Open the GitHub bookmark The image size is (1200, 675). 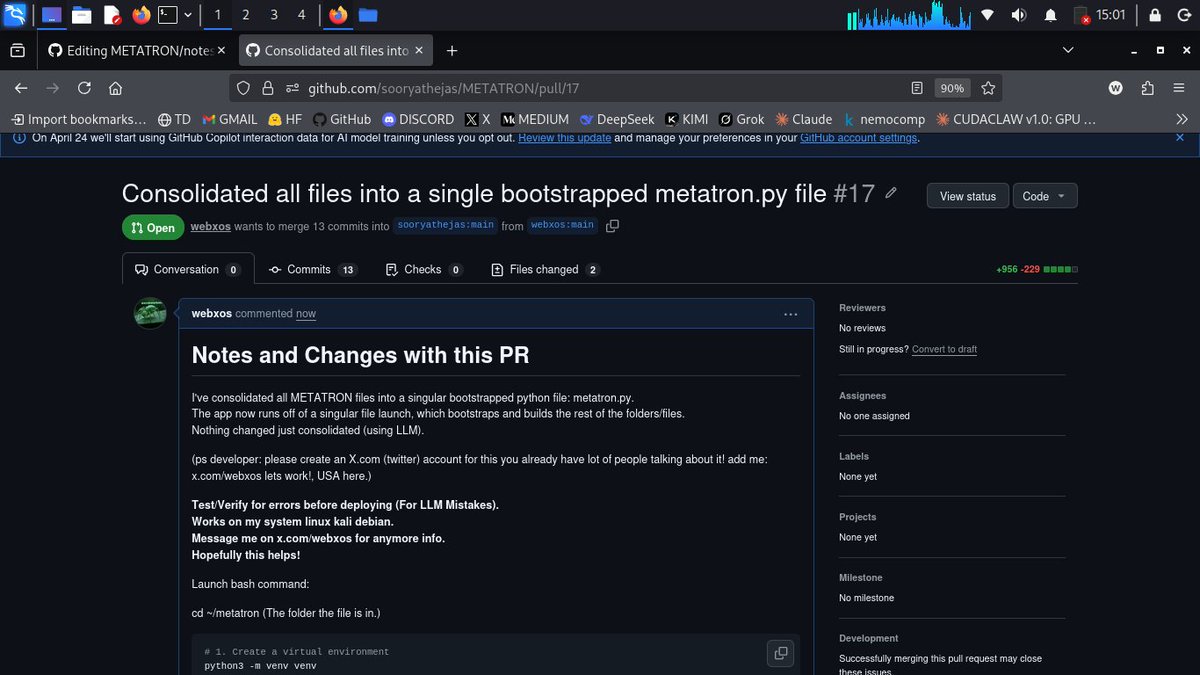[x=342, y=119]
